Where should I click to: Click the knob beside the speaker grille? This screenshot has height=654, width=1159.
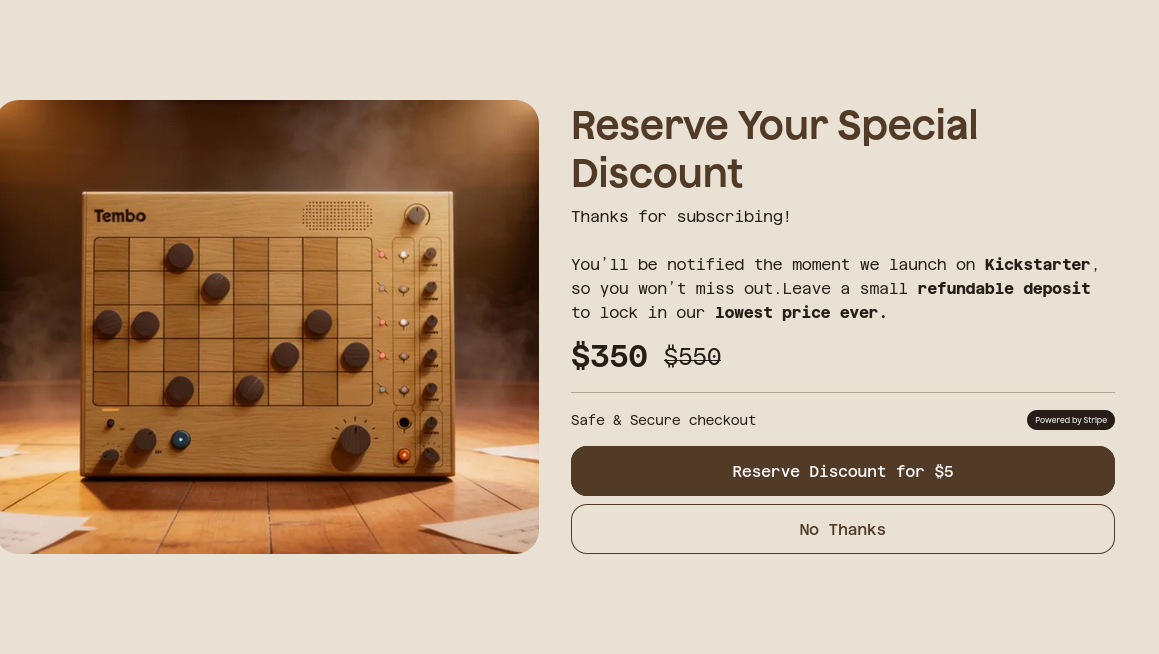[417, 215]
